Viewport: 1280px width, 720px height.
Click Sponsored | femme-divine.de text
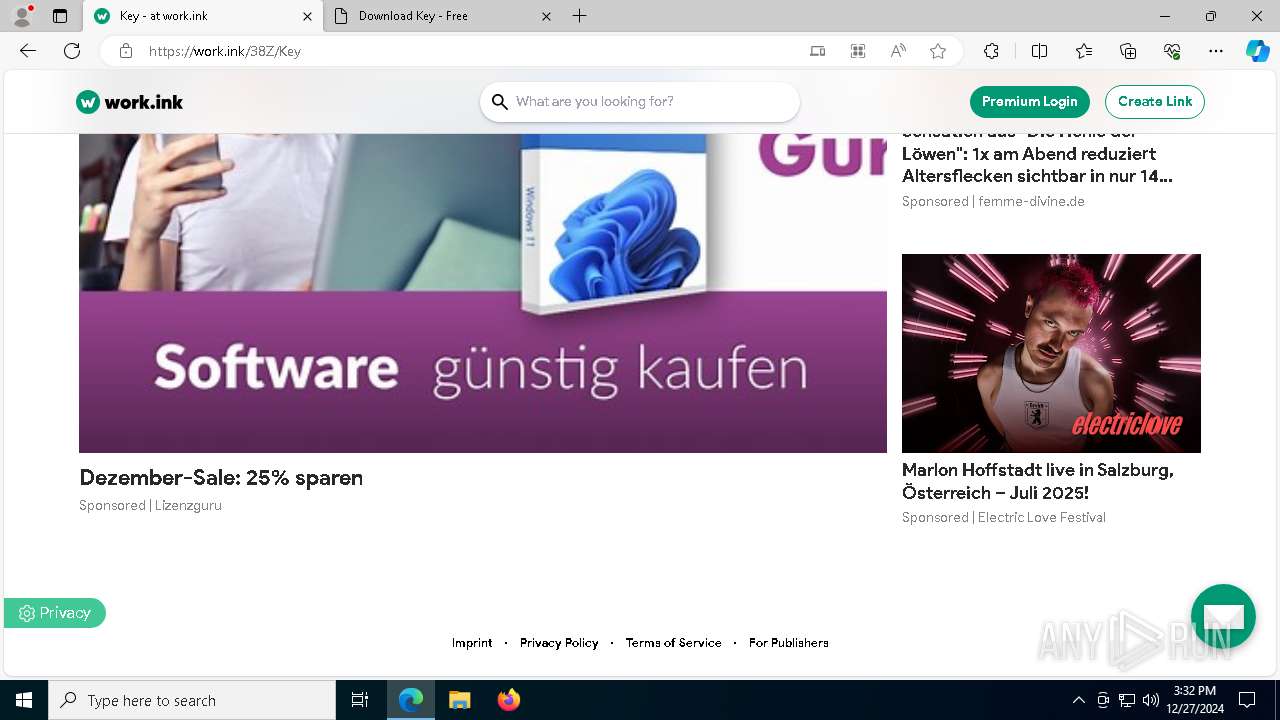[x=993, y=201]
